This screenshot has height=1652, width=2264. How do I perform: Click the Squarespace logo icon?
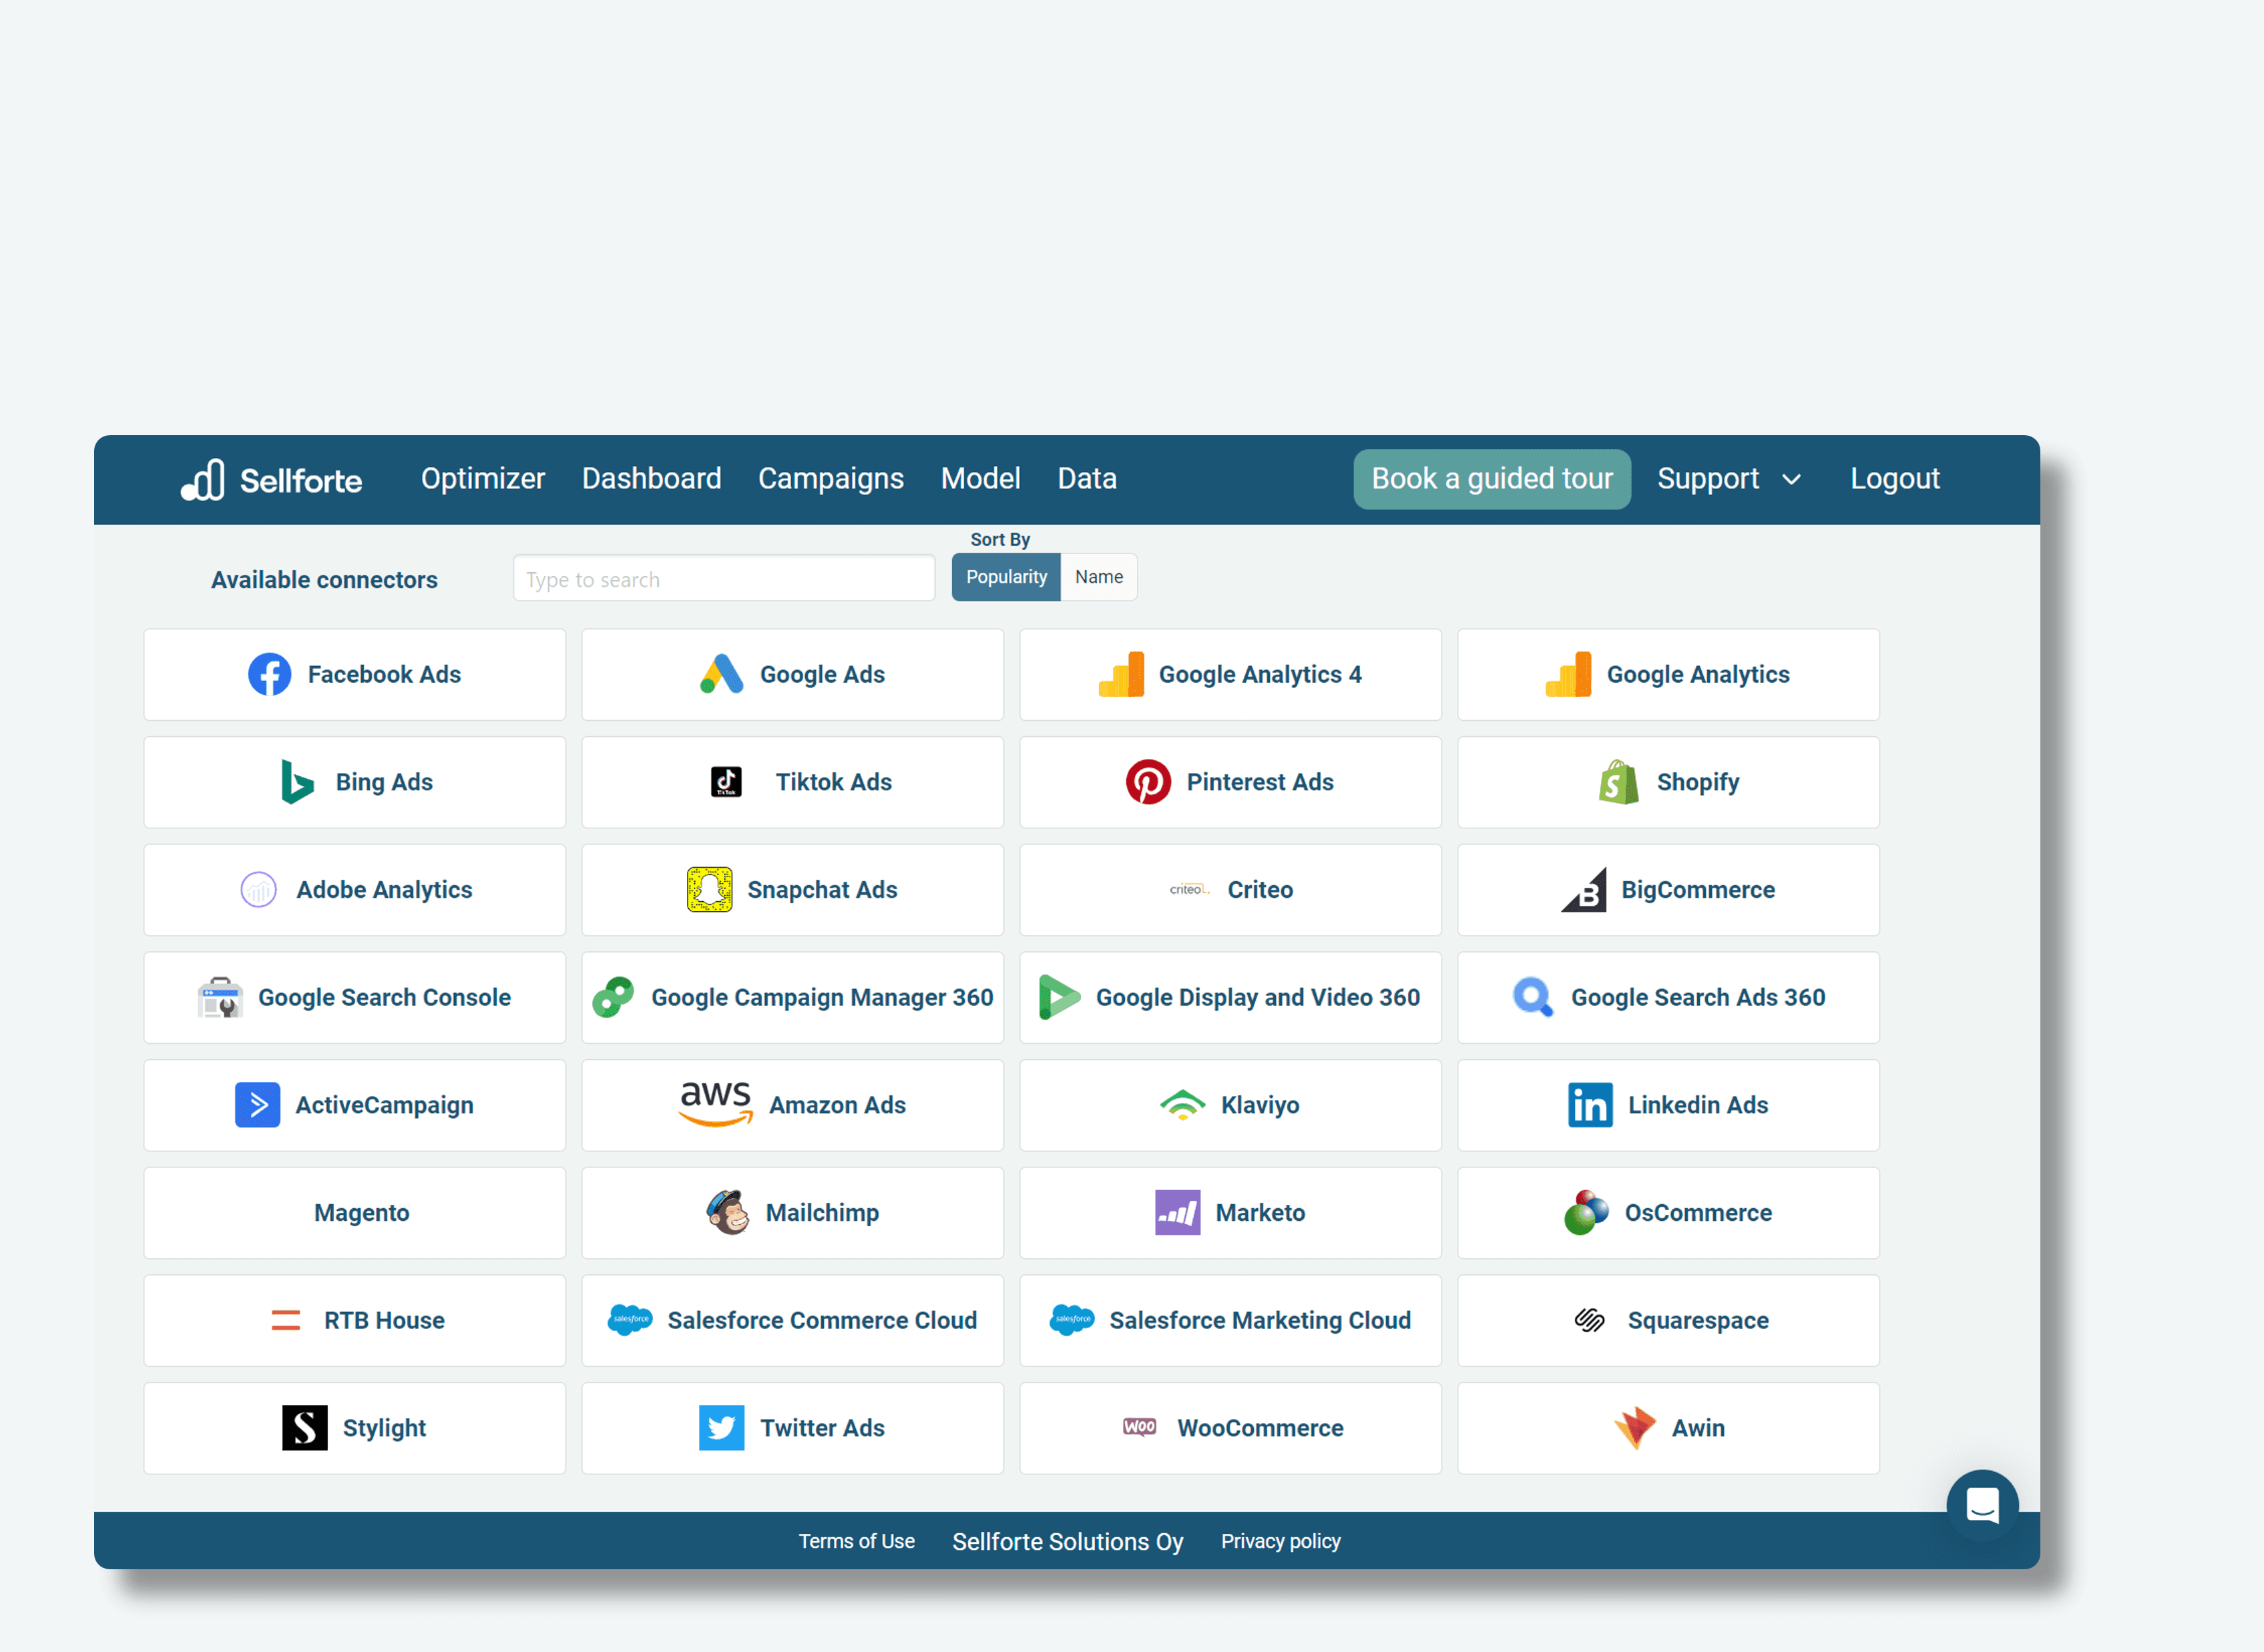[1589, 1320]
